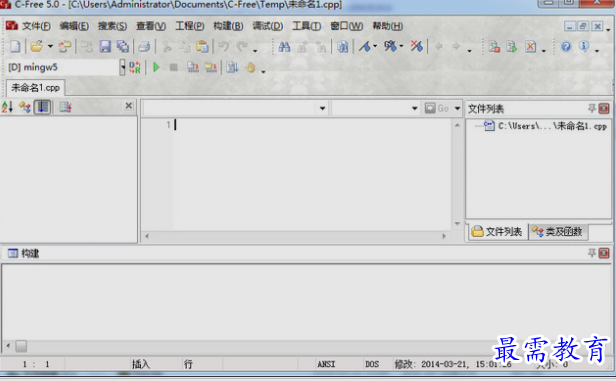
Task: Sort symbols with the A-Z icon
Action: pyautogui.click(x=7, y=107)
